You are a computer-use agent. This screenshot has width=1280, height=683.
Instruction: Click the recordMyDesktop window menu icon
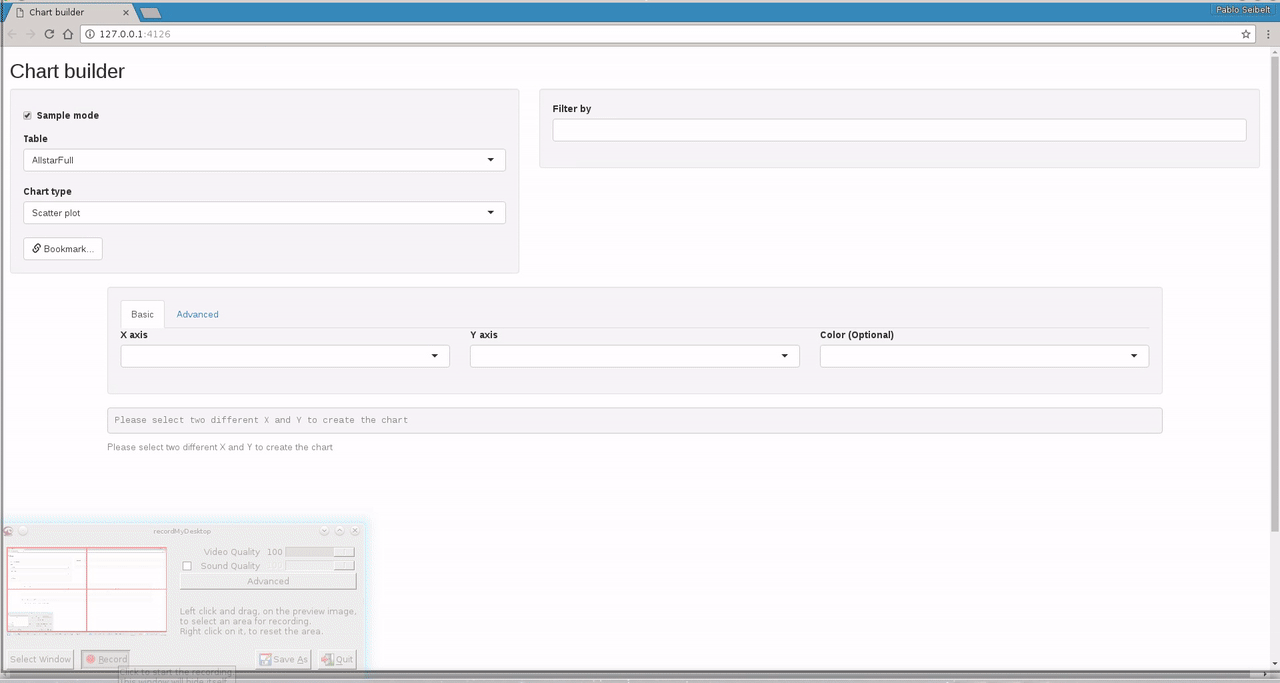coord(8,531)
